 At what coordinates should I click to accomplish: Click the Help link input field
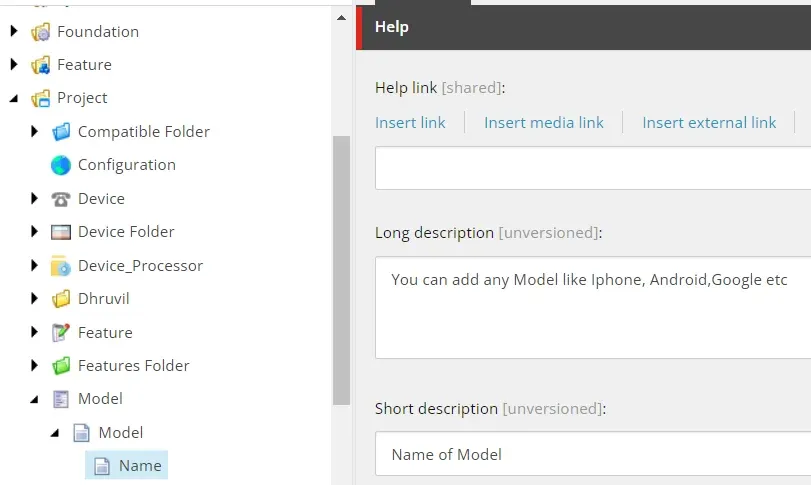pyautogui.click(x=593, y=168)
